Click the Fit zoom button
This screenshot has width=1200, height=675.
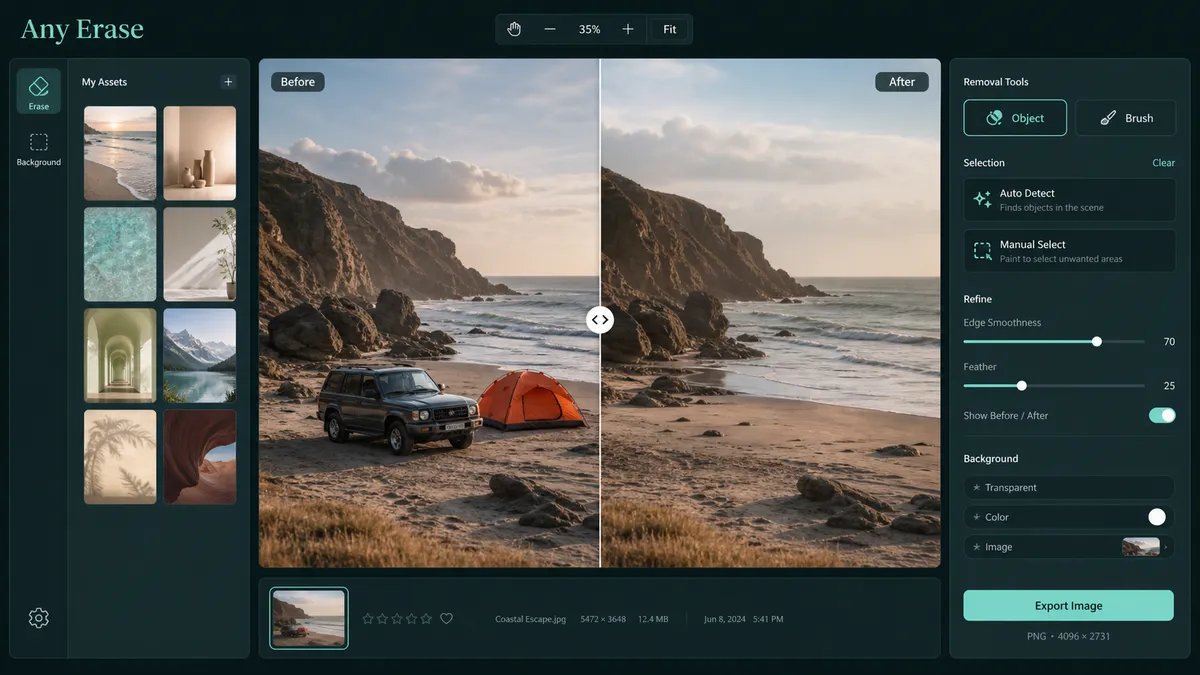pos(670,29)
